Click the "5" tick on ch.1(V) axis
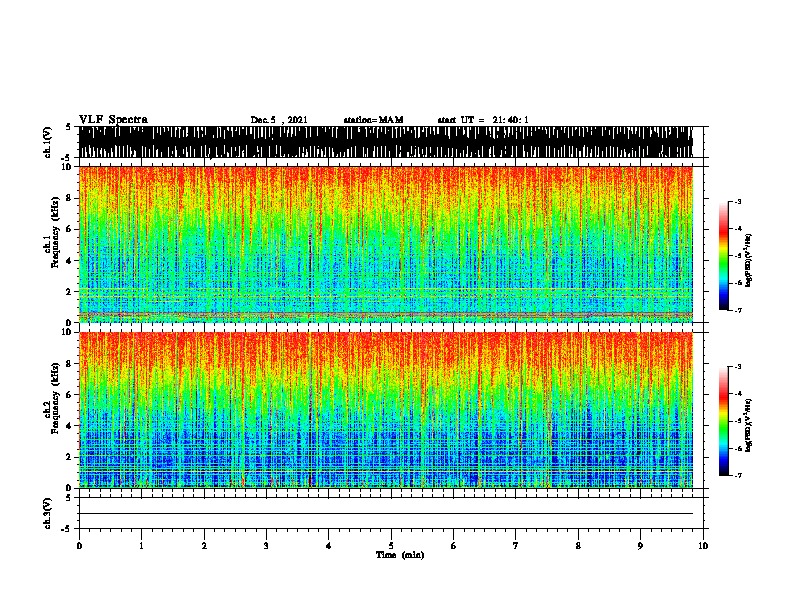Image resolution: width=792 pixels, height=612 pixels. click(x=68, y=127)
